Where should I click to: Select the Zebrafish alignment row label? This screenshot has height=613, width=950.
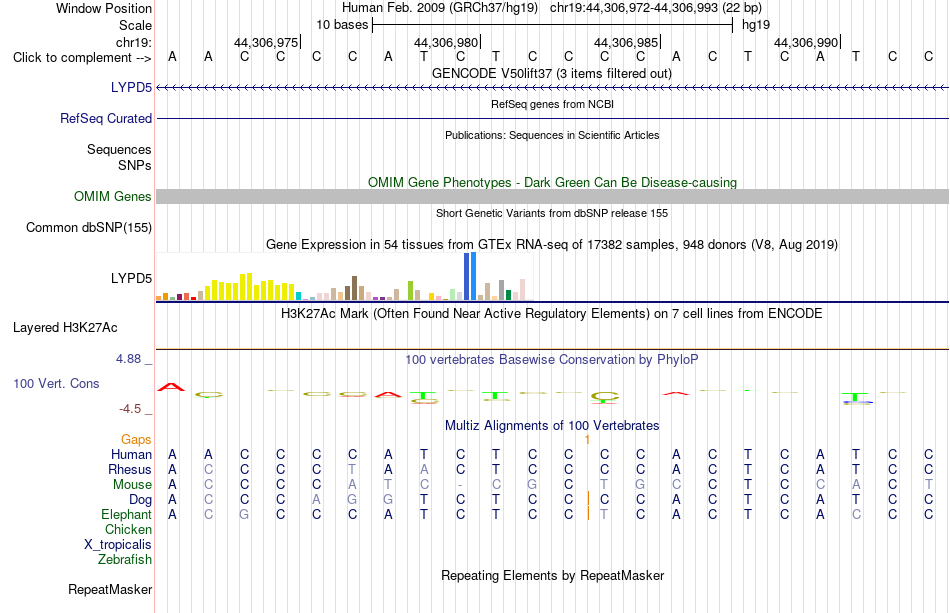pos(125,559)
